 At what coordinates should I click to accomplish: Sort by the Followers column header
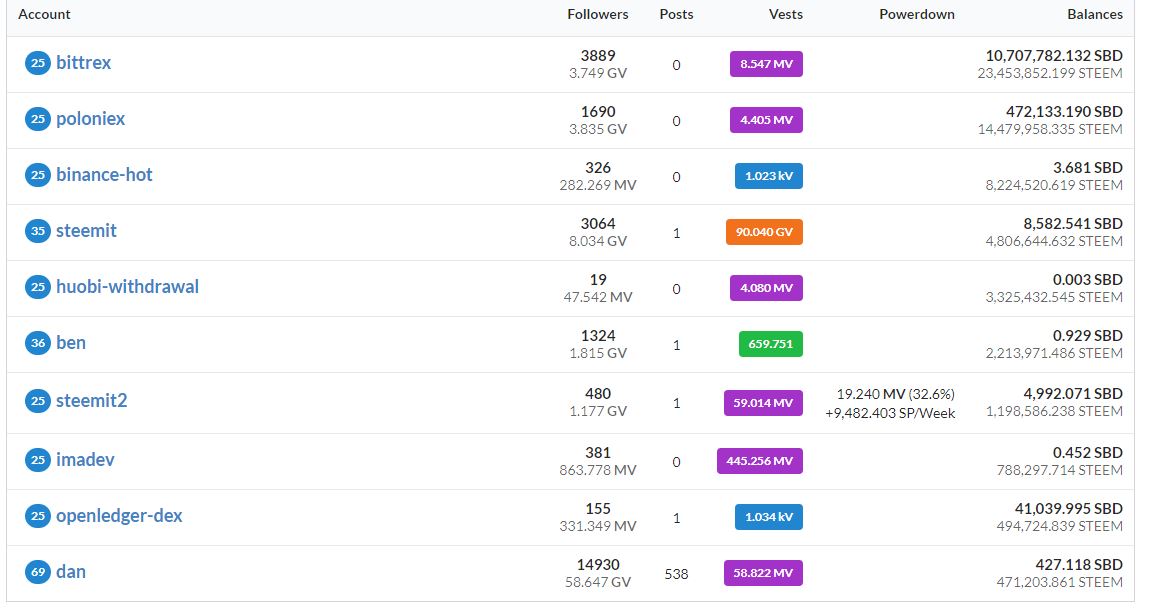coord(597,14)
